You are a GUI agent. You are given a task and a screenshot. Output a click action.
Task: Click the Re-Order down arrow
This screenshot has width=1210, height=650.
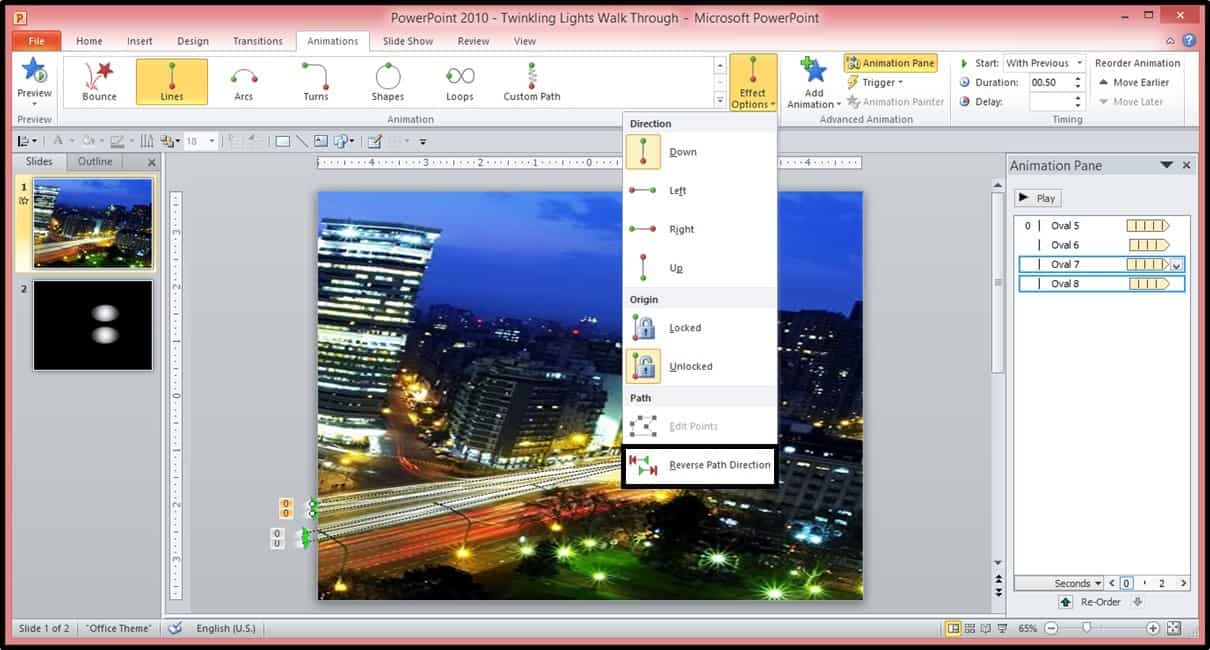1137,602
